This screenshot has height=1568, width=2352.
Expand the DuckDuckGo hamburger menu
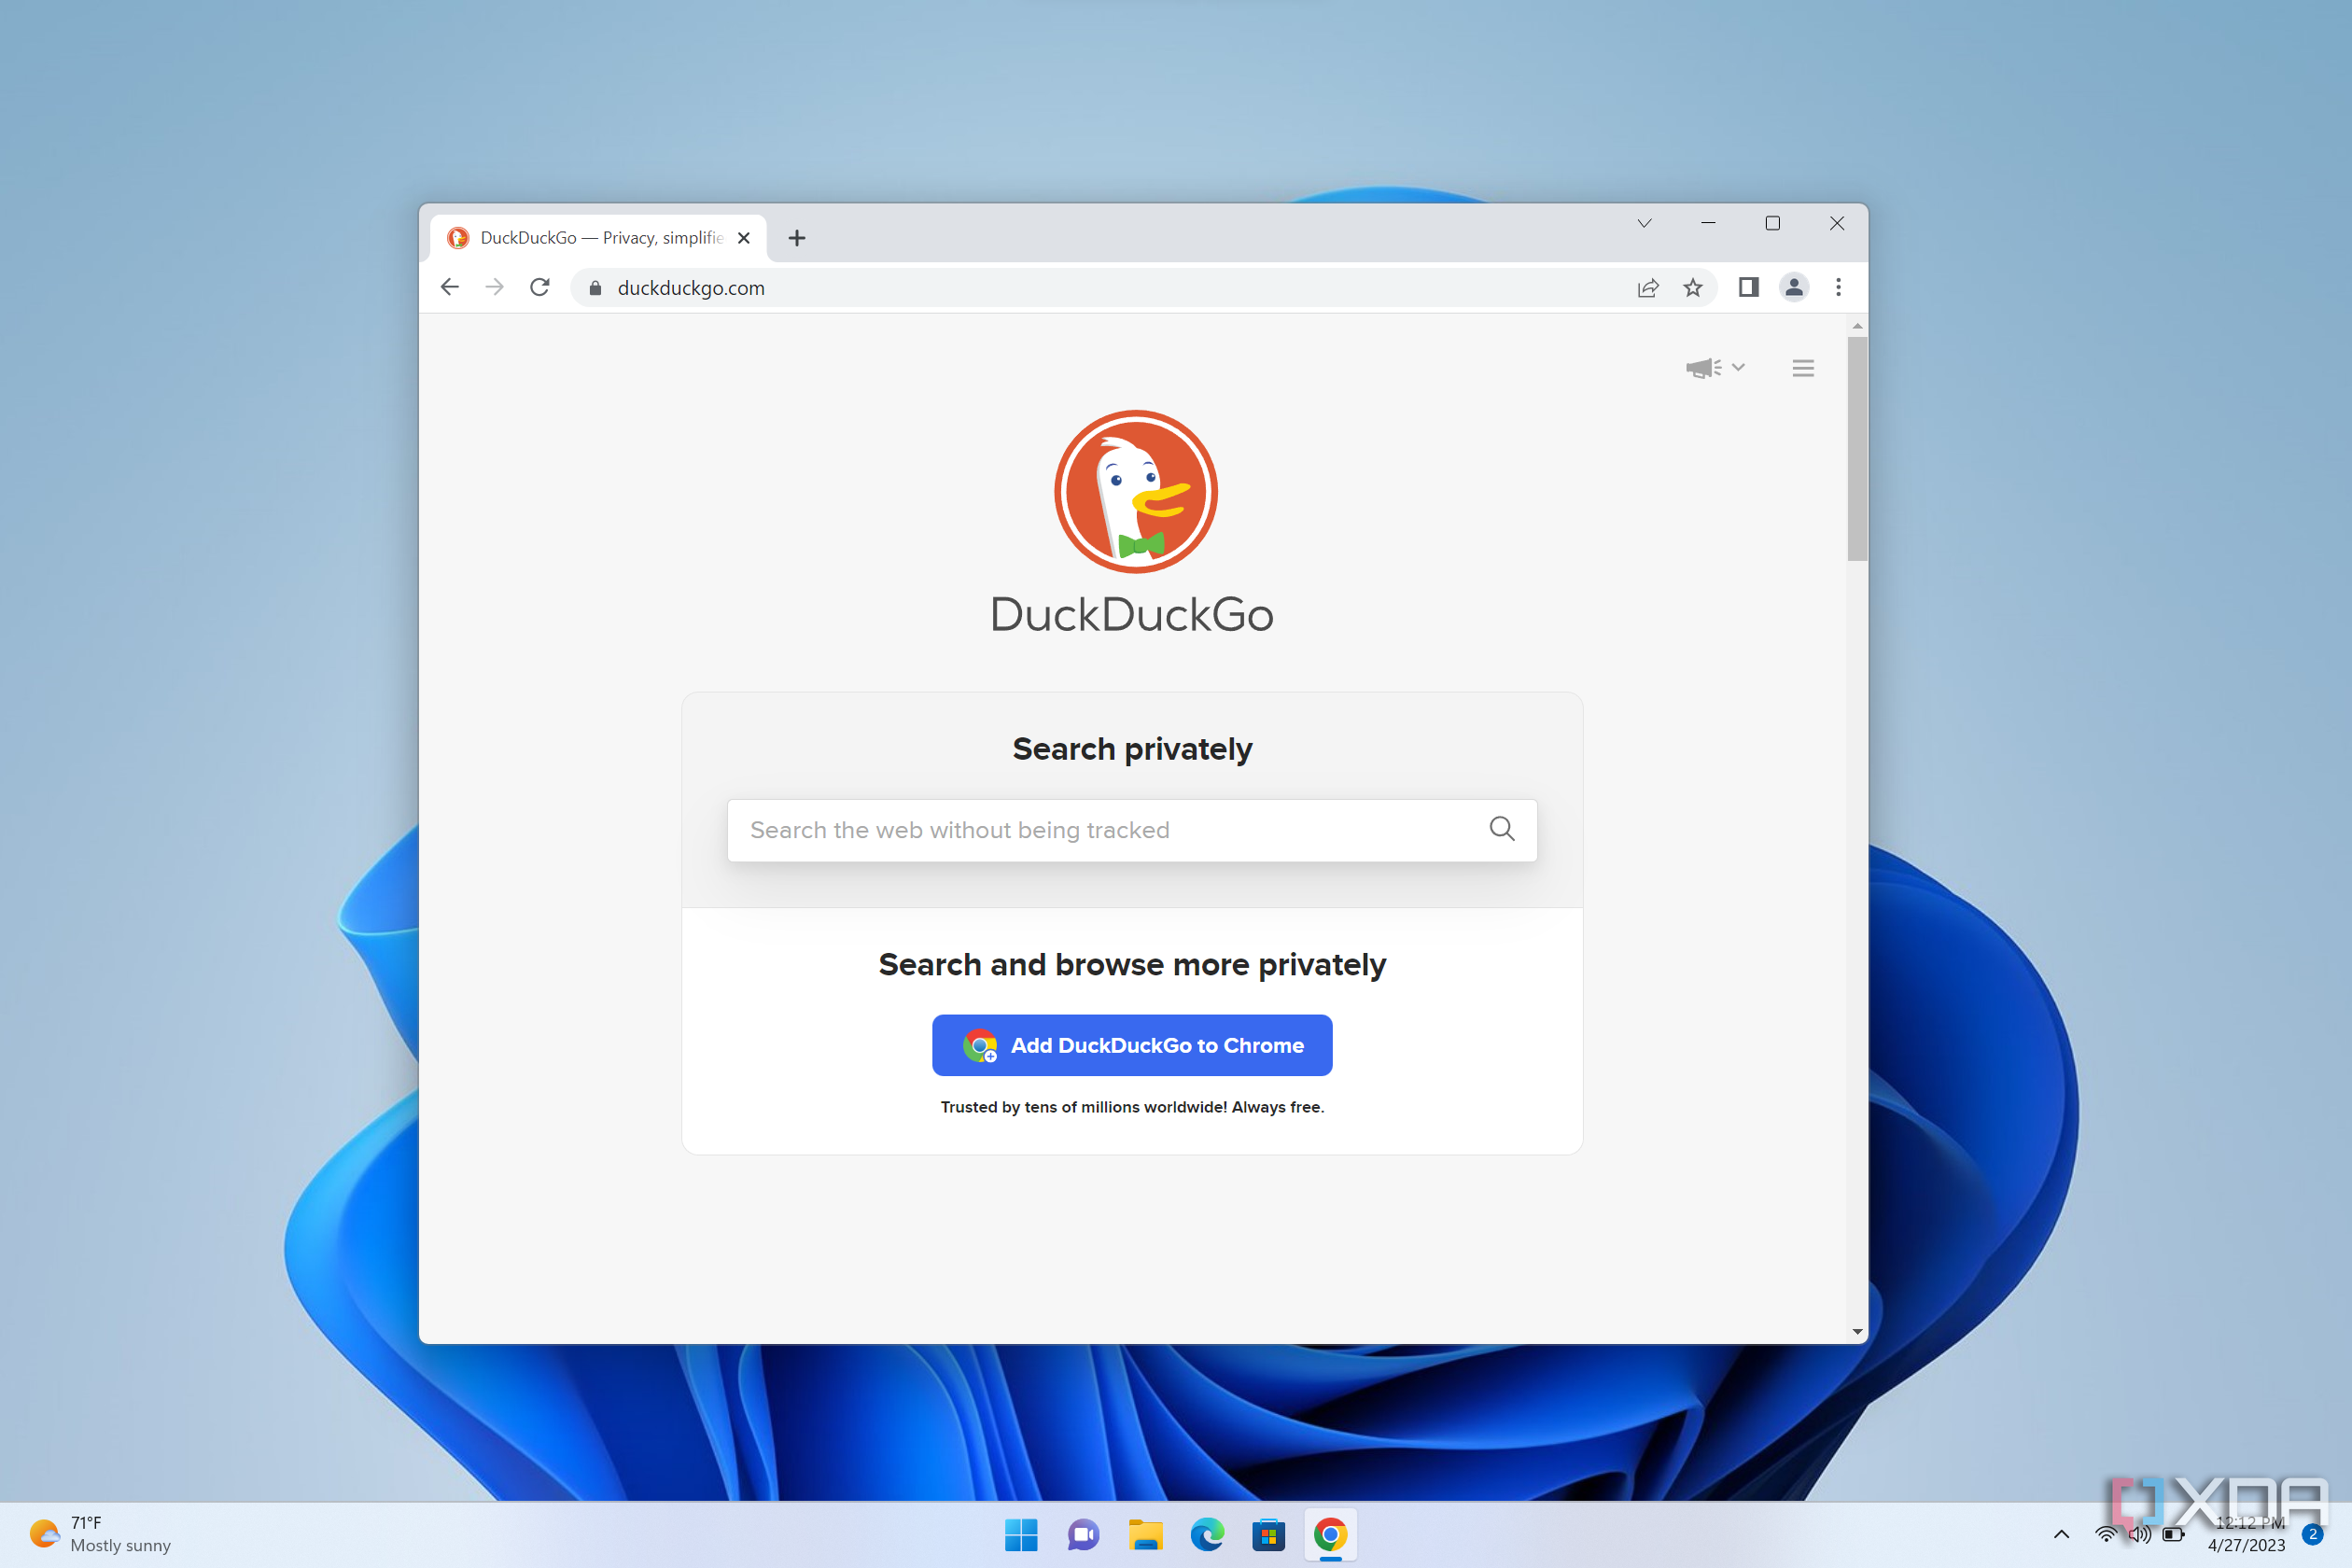click(x=1802, y=368)
